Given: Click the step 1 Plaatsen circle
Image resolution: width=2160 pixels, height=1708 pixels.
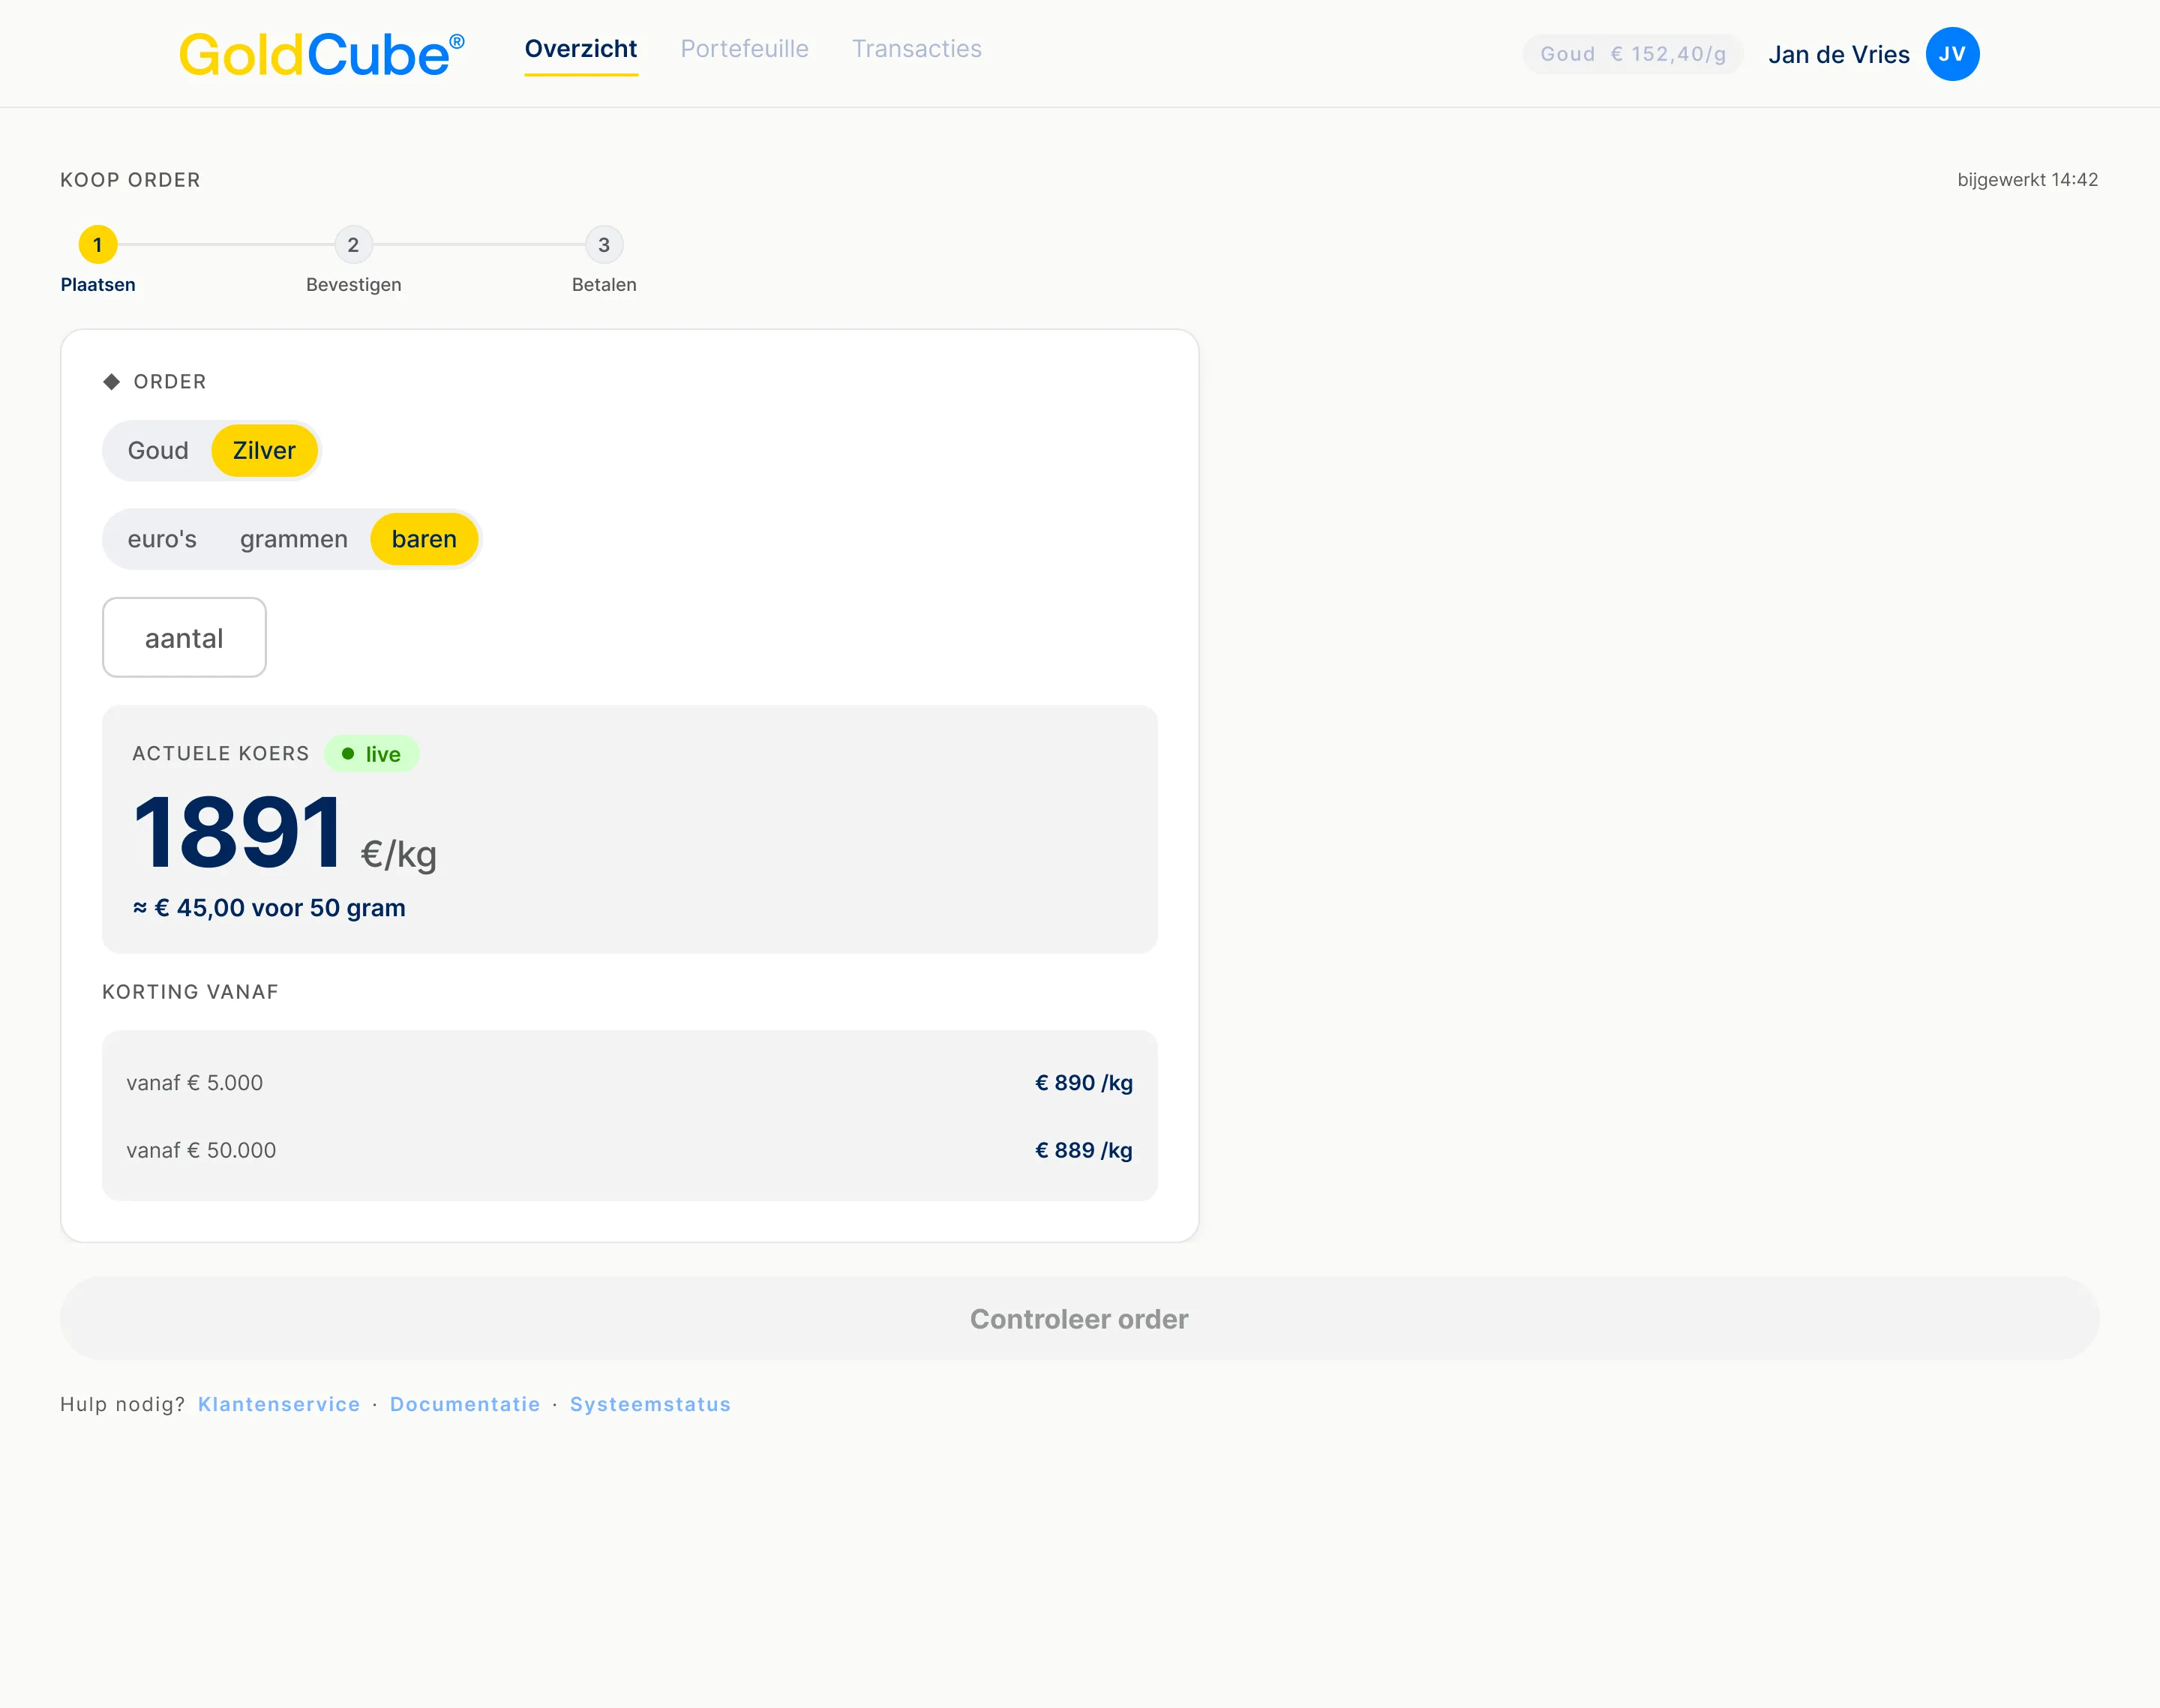Looking at the screenshot, I should pyautogui.click(x=98, y=244).
